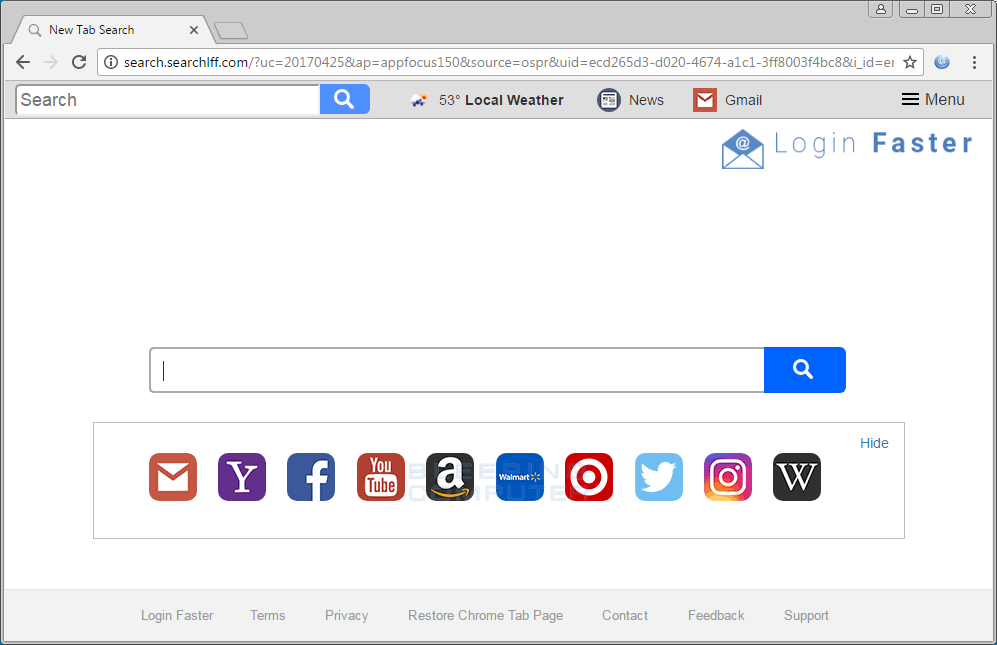Open the Contact footer link

[x=625, y=615]
